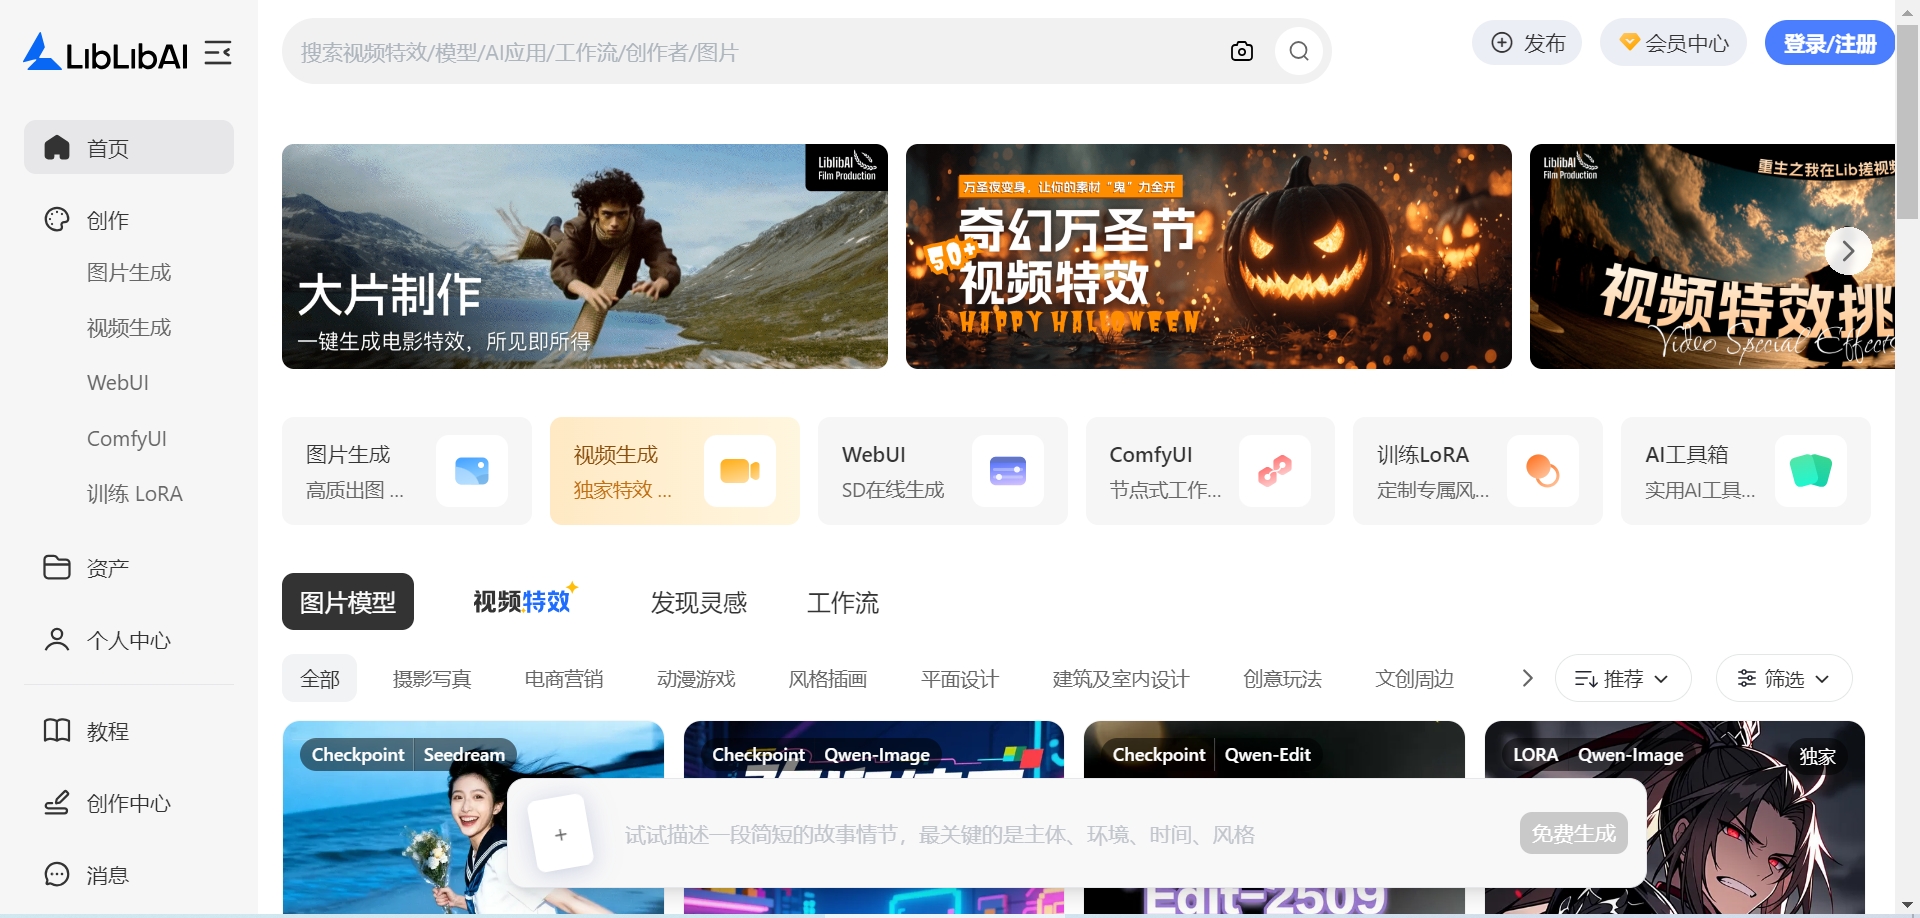Open 首页 home in the sidebar
Image resolution: width=1920 pixels, height=918 pixels.
pos(129,148)
